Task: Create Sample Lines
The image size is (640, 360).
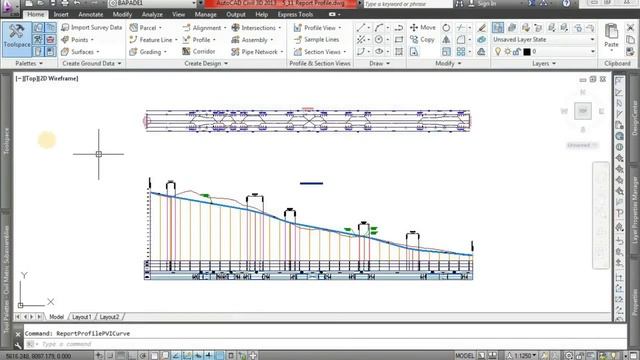Action: tap(316, 40)
